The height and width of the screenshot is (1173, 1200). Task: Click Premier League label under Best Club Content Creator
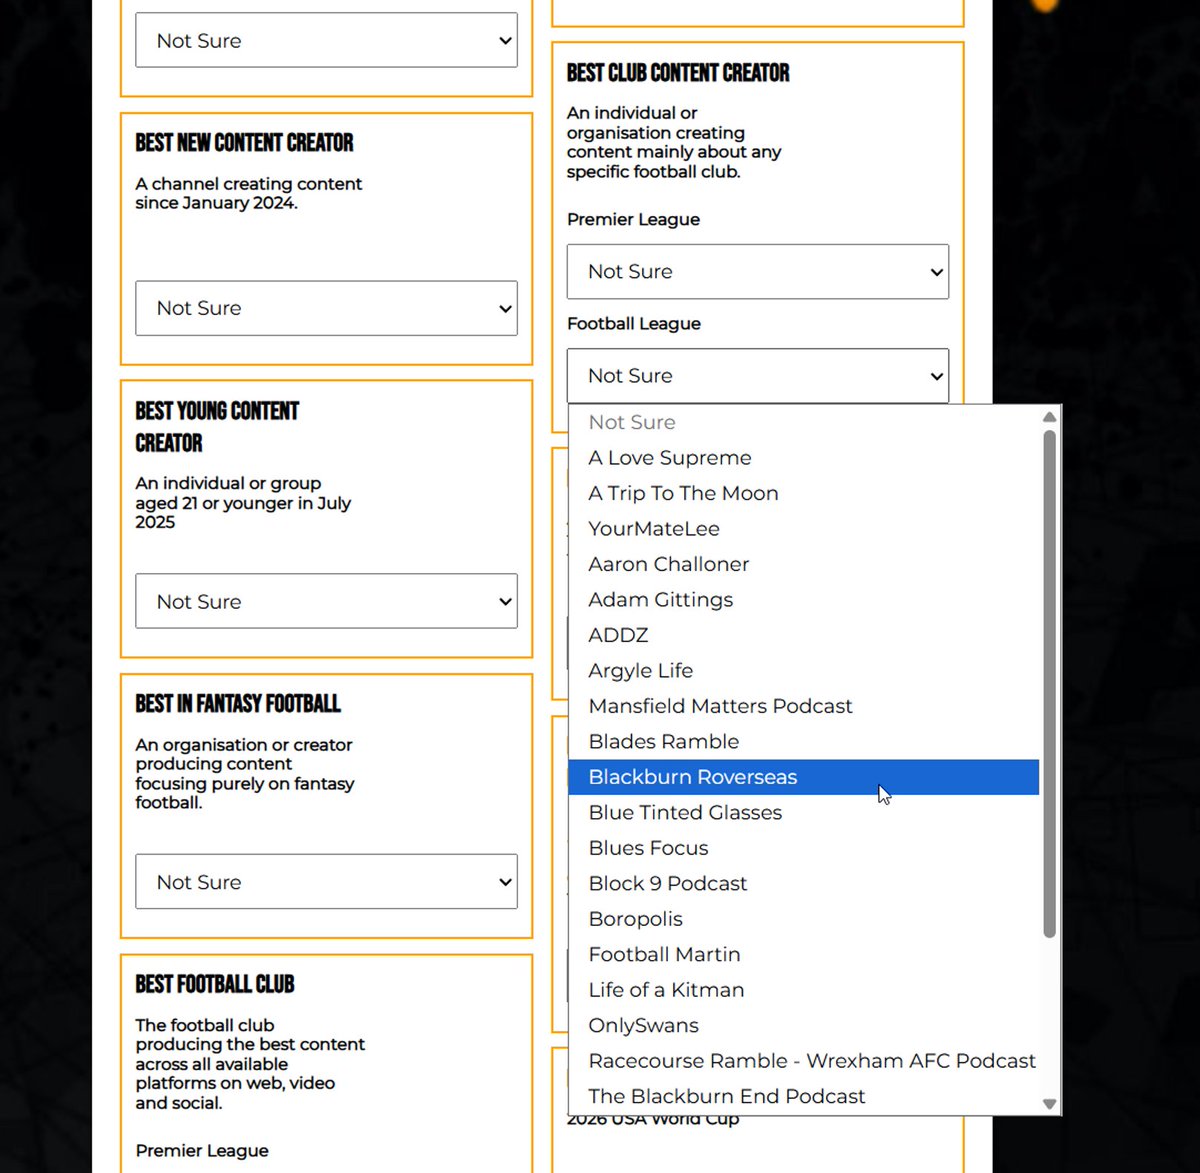pyautogui.click(x=633, y=220)
